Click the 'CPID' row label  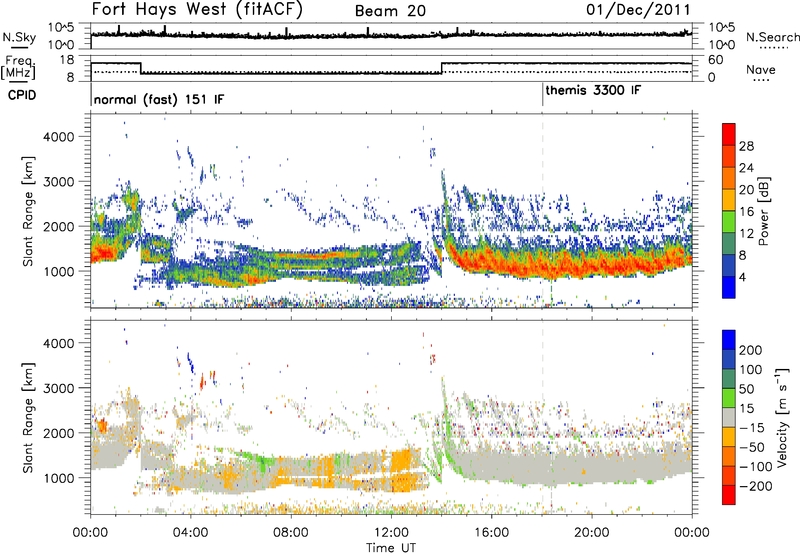coord(22,95)
